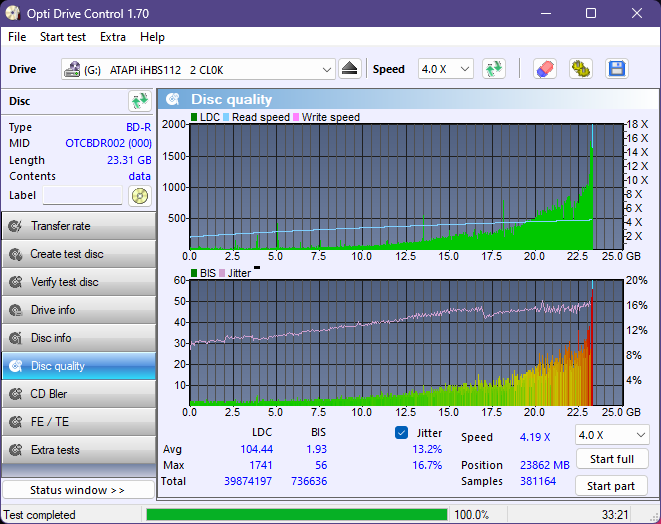This screenshot has width=661, height=524.
Task: Click the Transfer rate sidebar icon
Action: coord(16,226)
